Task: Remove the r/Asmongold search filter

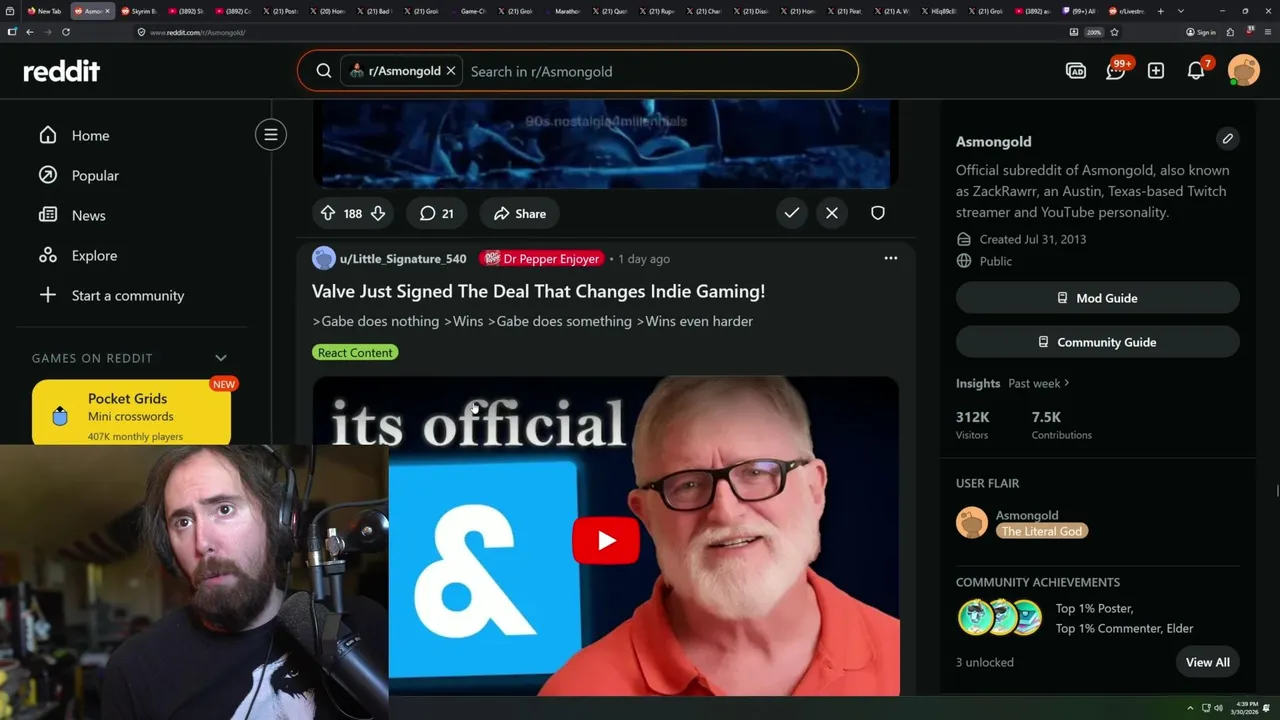Action: (x=451, y=71)
